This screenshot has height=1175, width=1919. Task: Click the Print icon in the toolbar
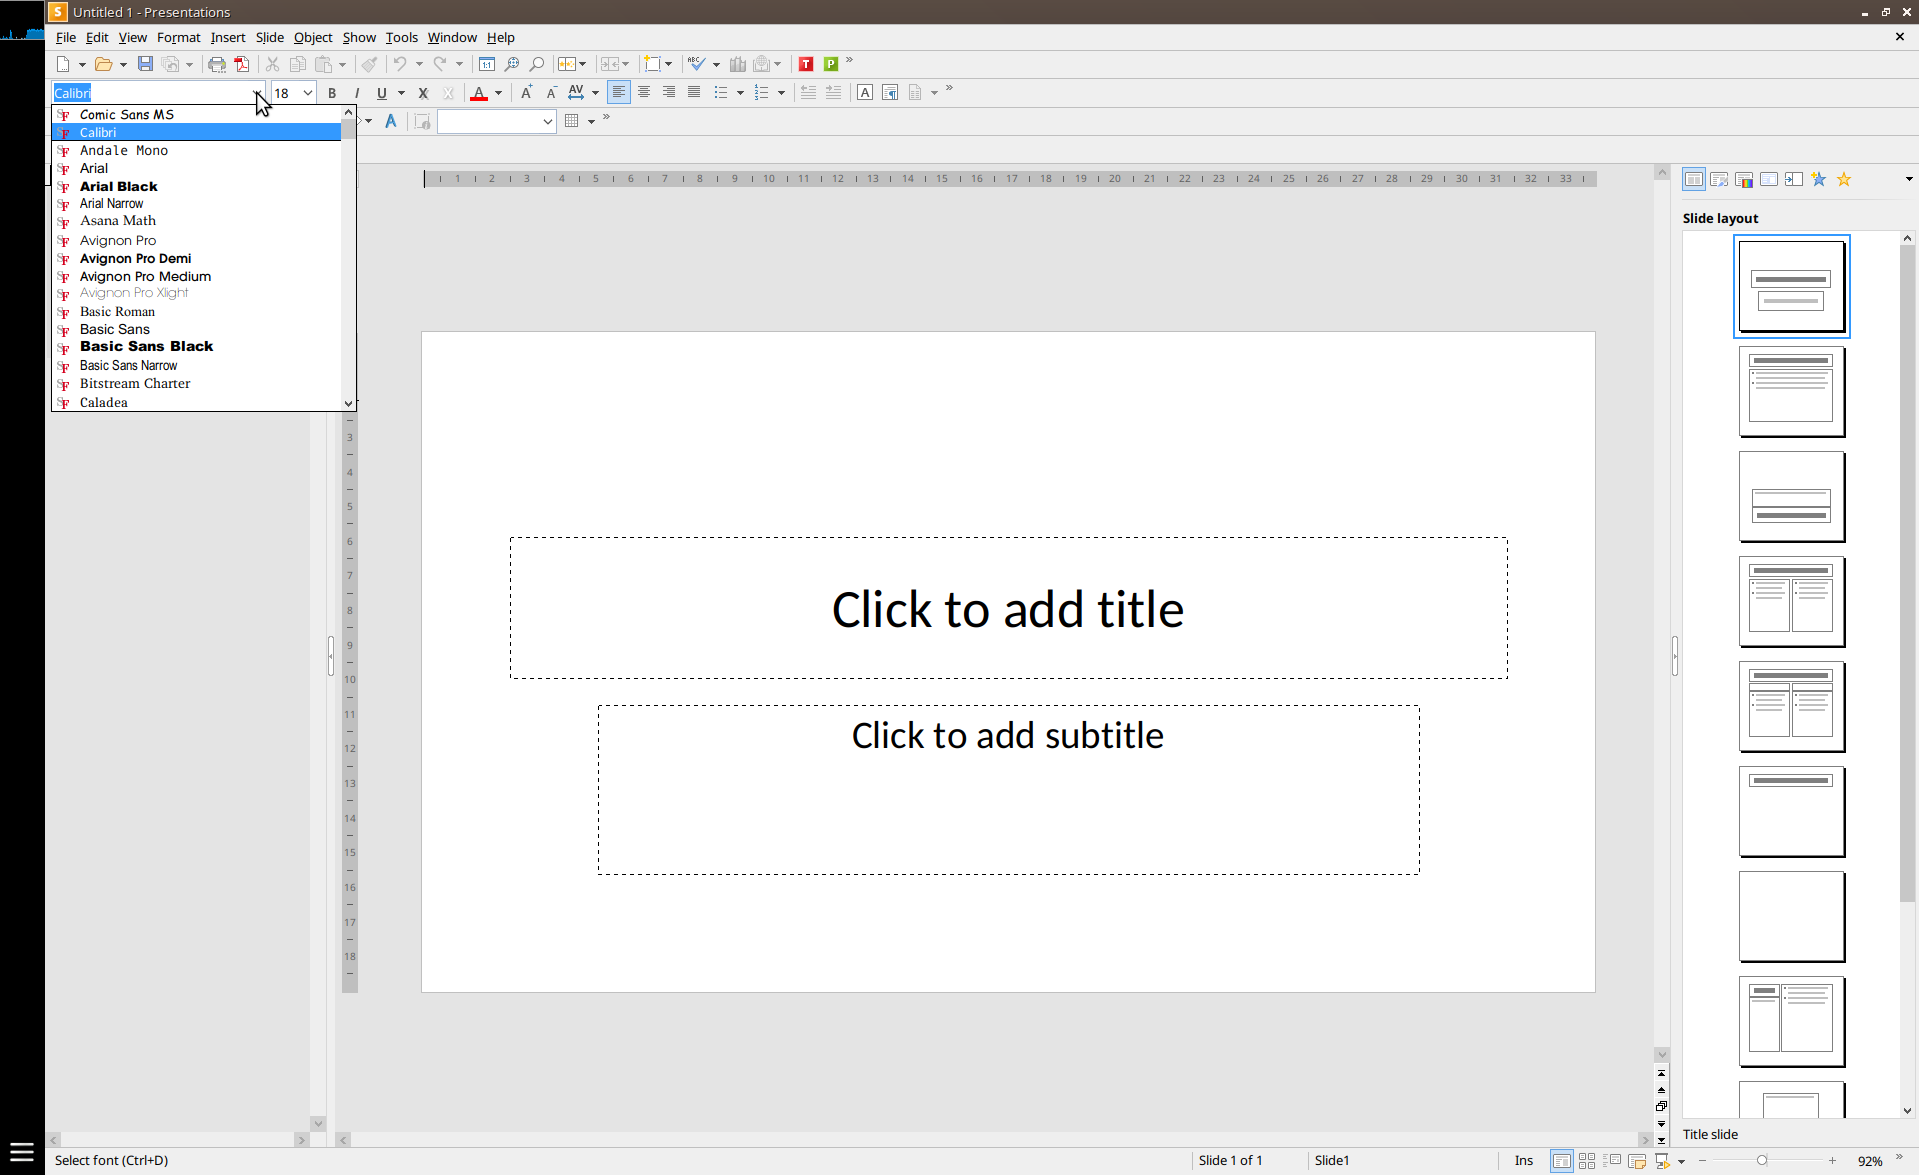point(216,64)
